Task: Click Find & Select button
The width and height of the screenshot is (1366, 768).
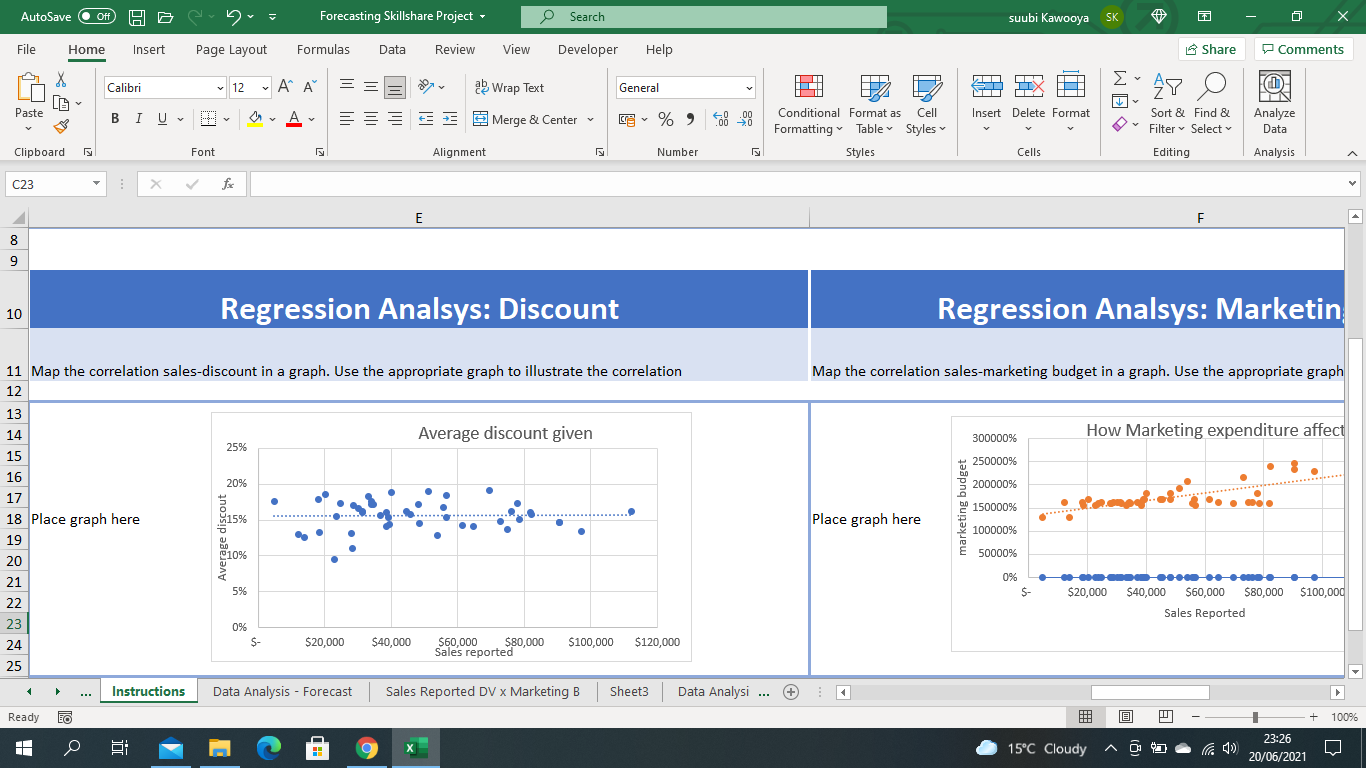Action: (x=1212, y=104)
